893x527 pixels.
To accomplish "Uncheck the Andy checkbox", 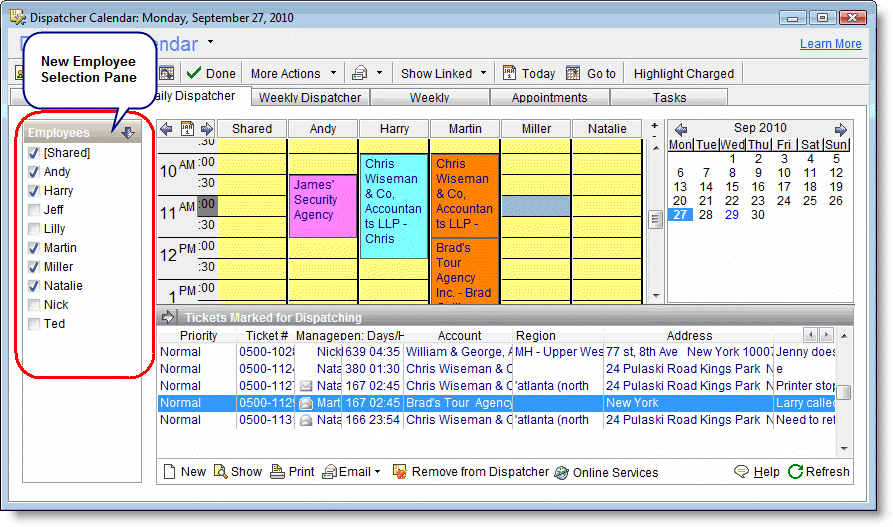I will coord(34,171).
